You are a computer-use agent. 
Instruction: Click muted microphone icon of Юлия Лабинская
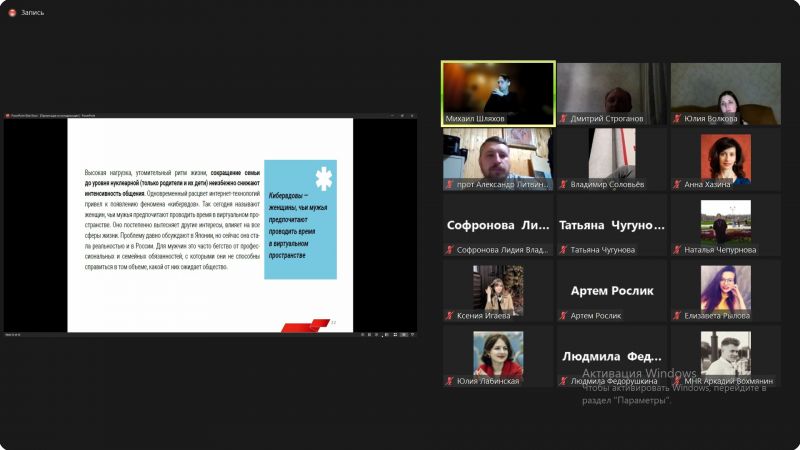[x=449, y=381]
